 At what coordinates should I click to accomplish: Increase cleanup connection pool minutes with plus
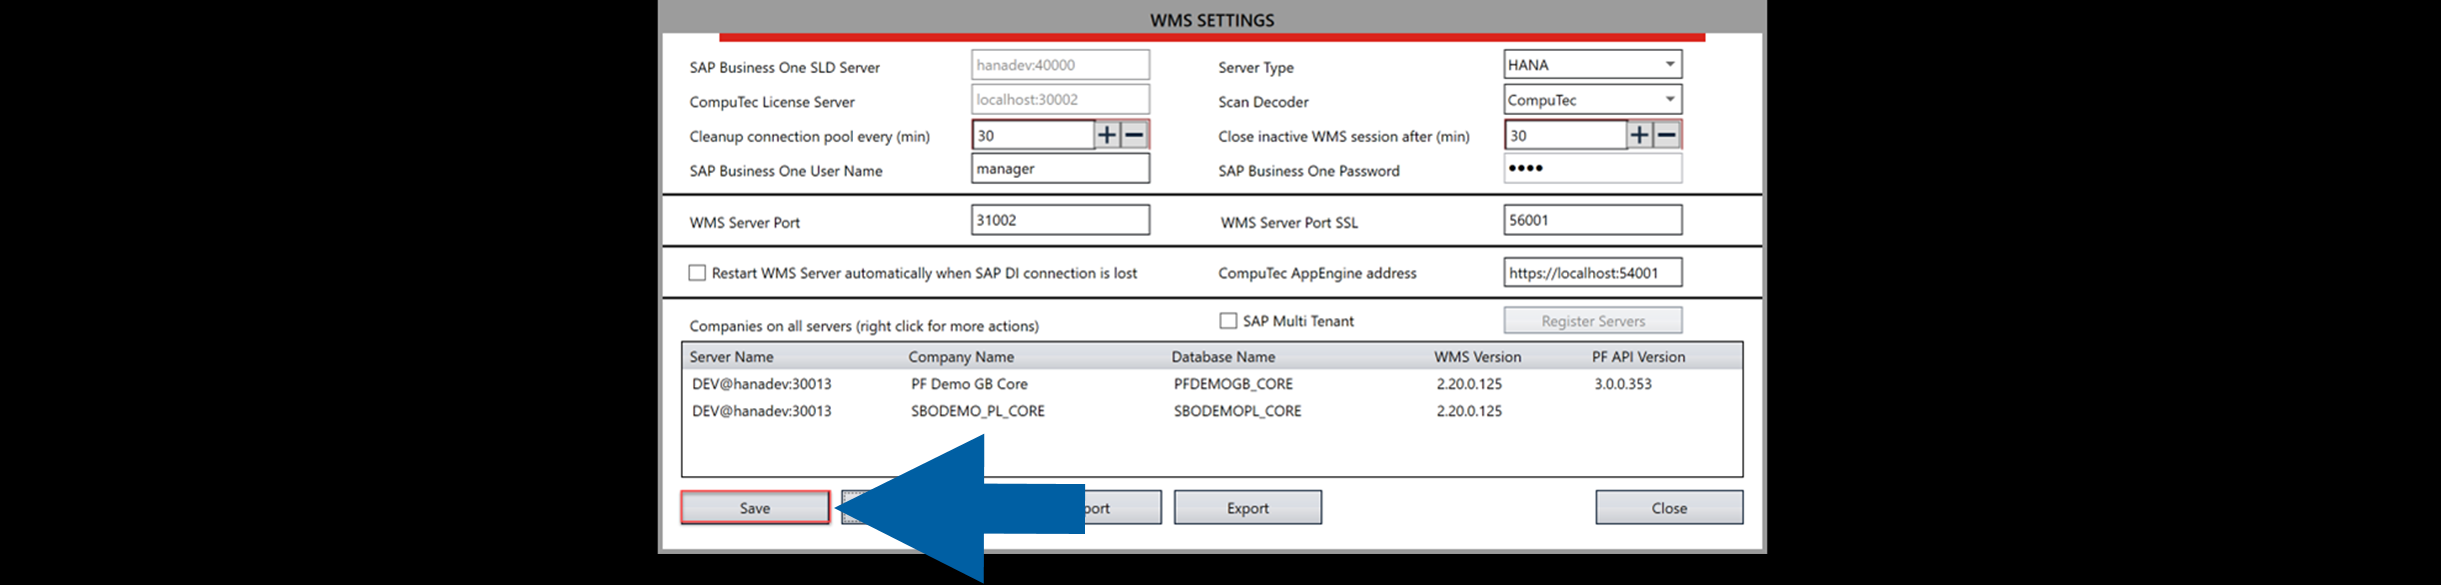[1107, 135]
